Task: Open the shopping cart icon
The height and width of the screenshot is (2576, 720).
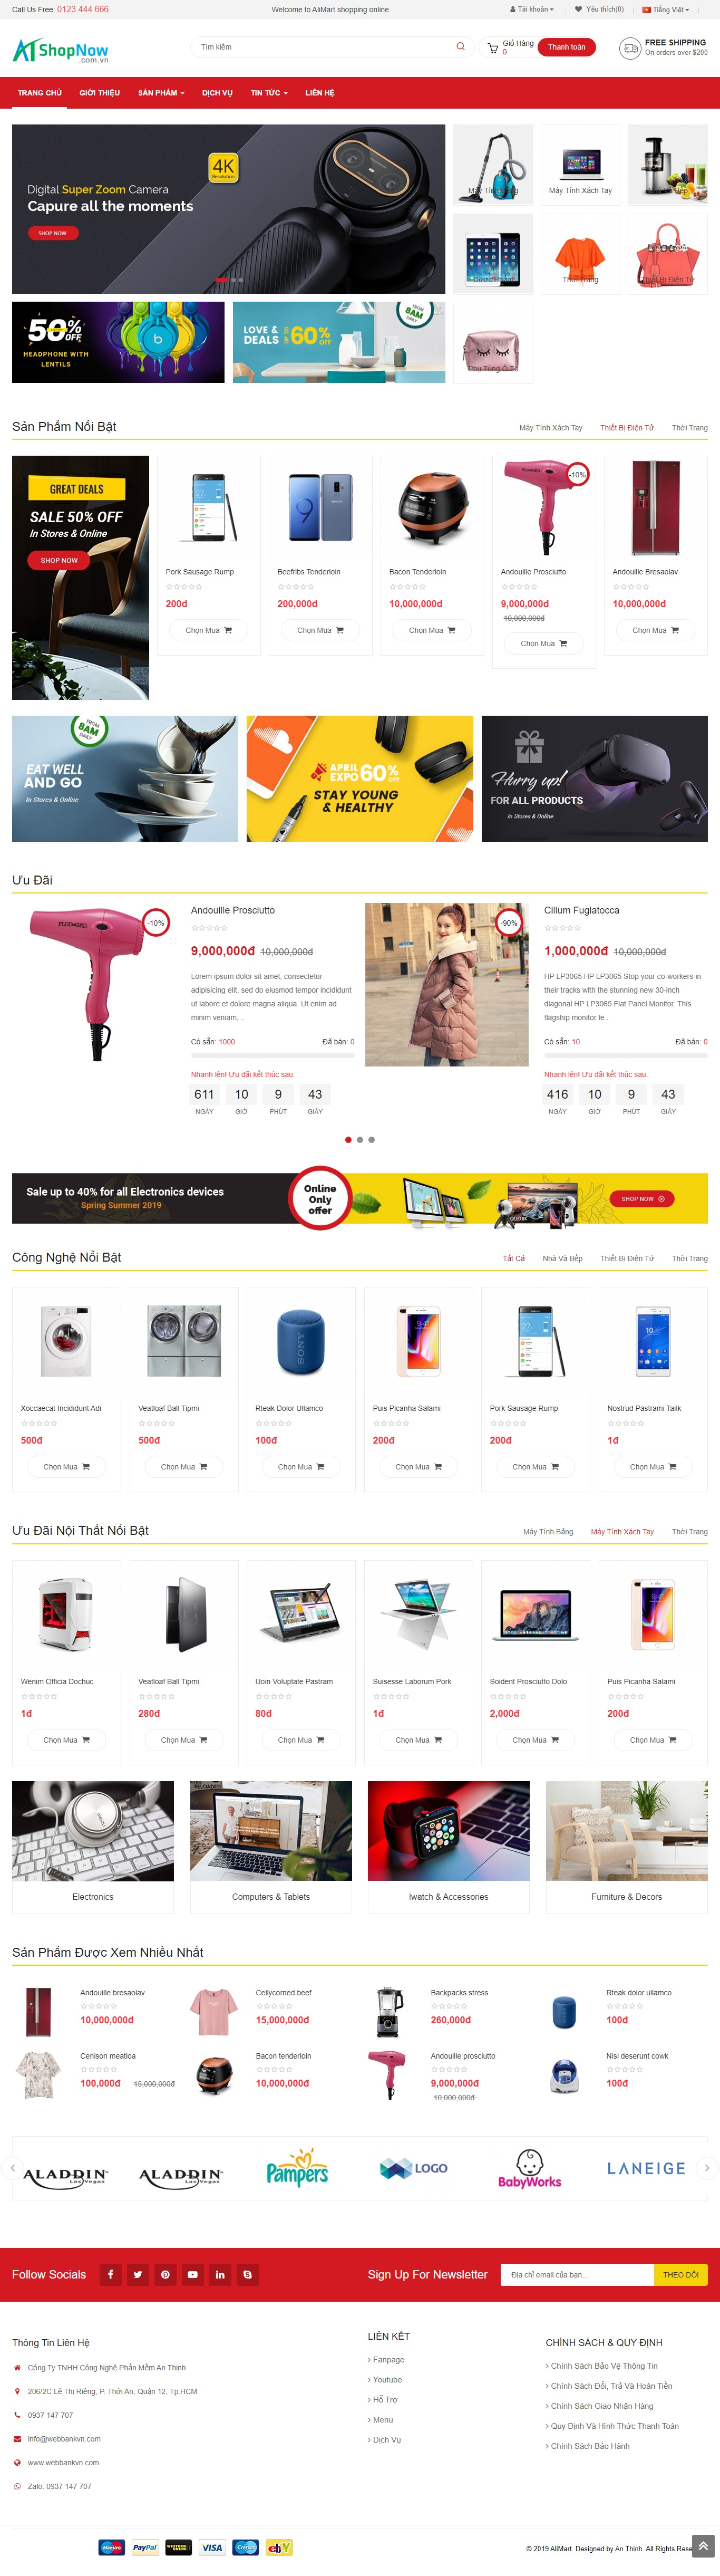Action: click(x=492, y=48)
